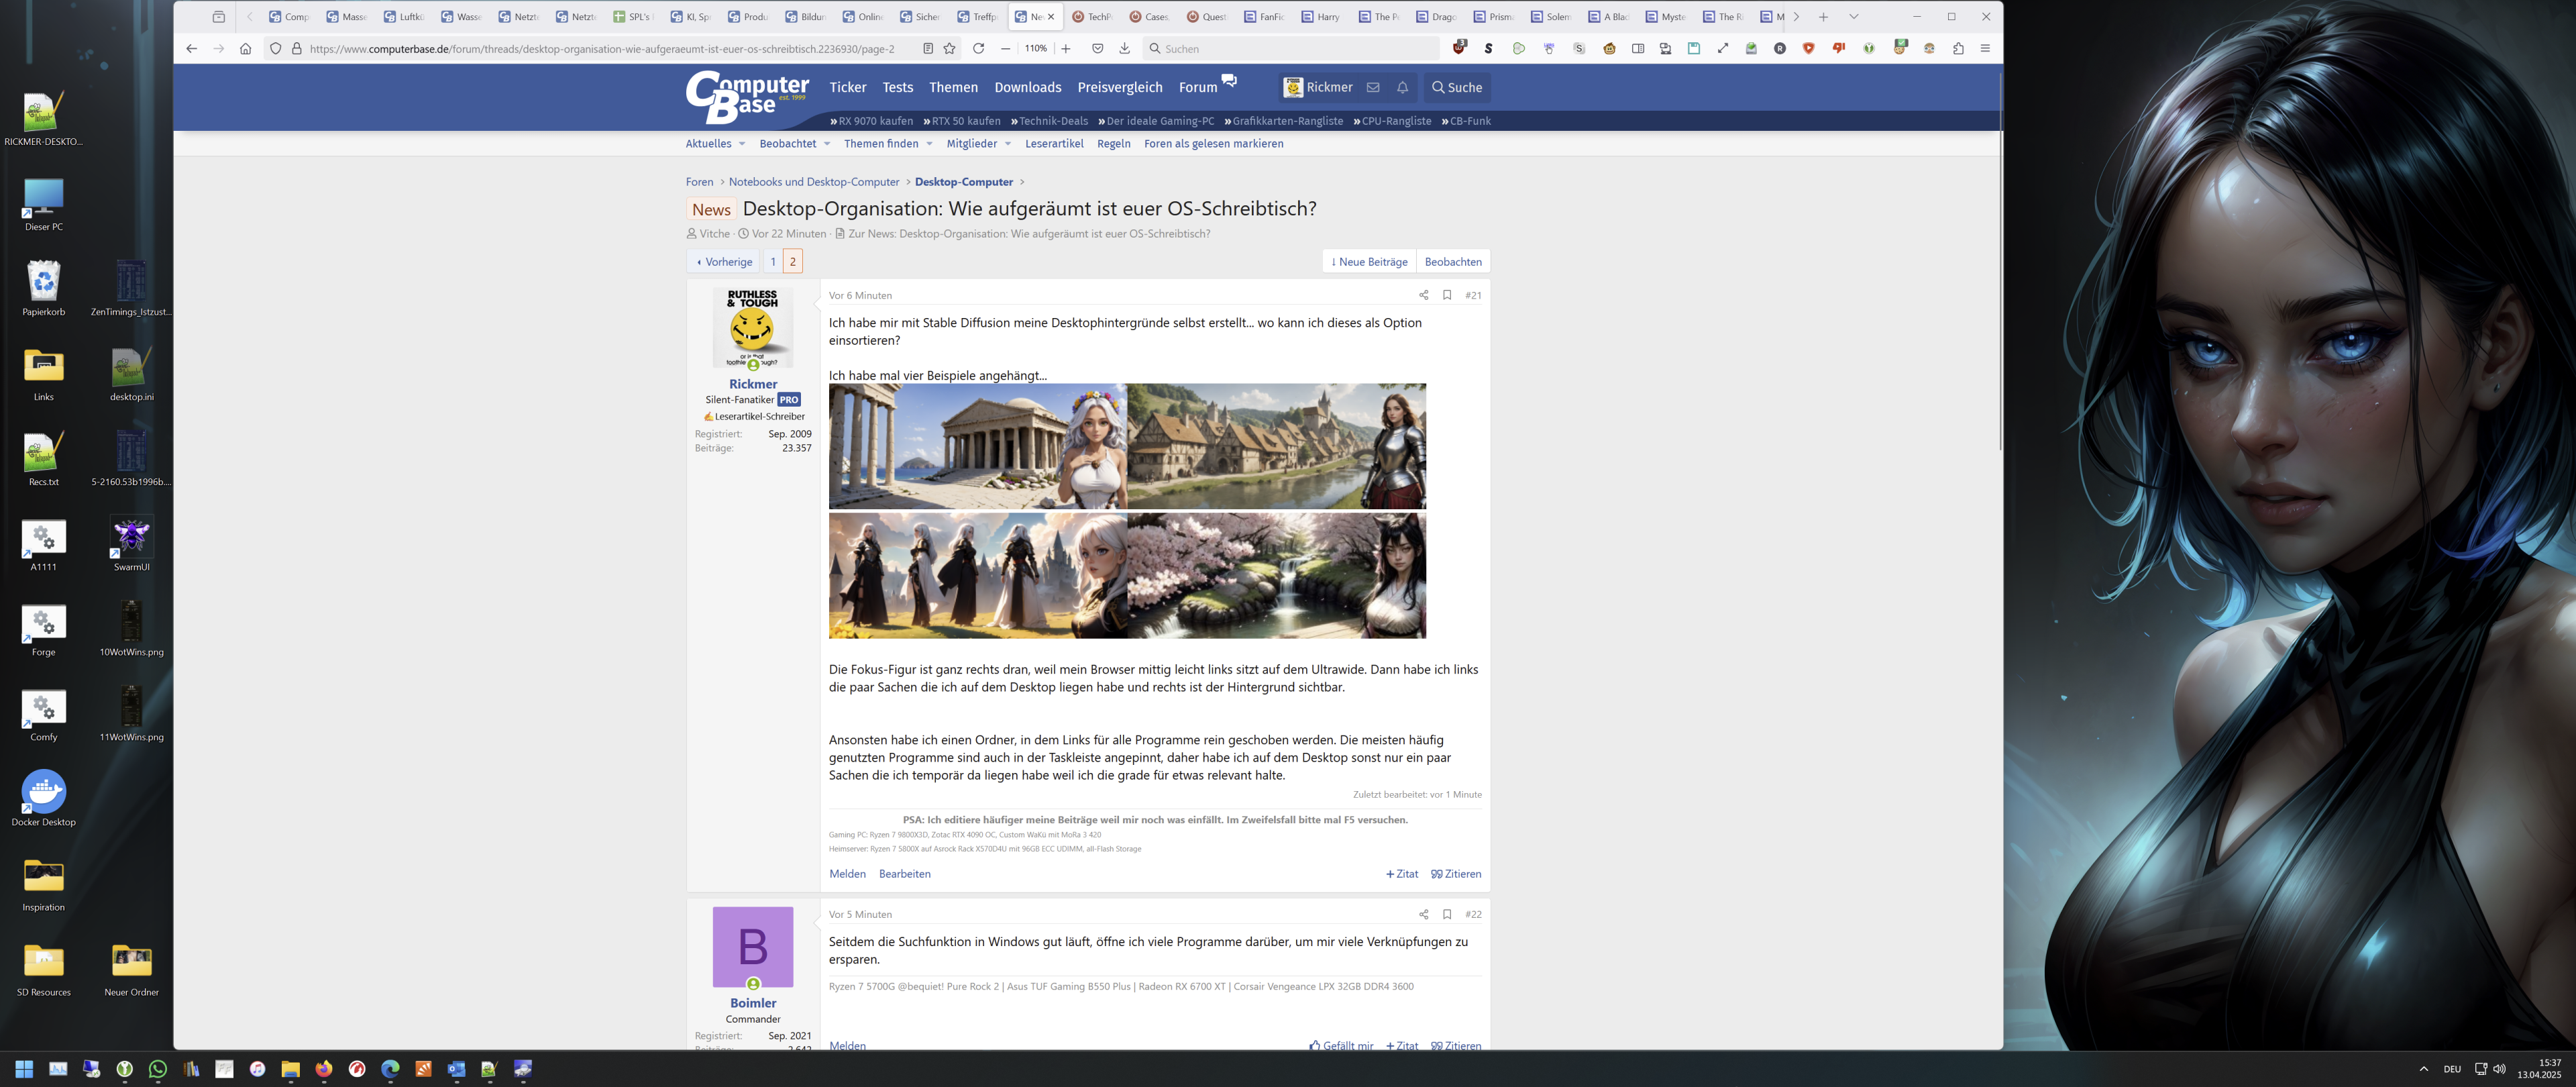This screenshot has width=2576, height=1087.
Task: Expand the Mitglieder dropdown arrow
Action: coord(1007,144)
